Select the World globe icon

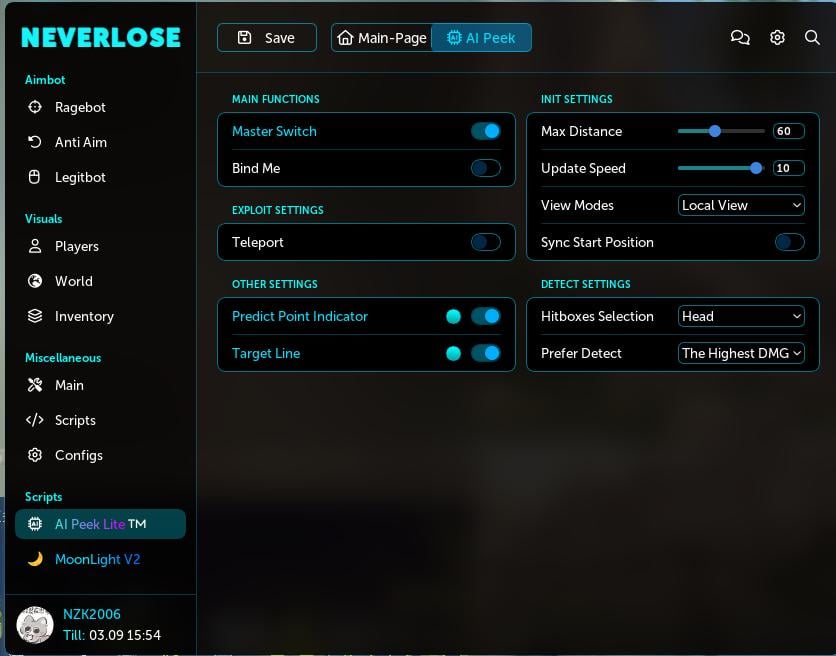pyautogui.click(x=33, y=281)
